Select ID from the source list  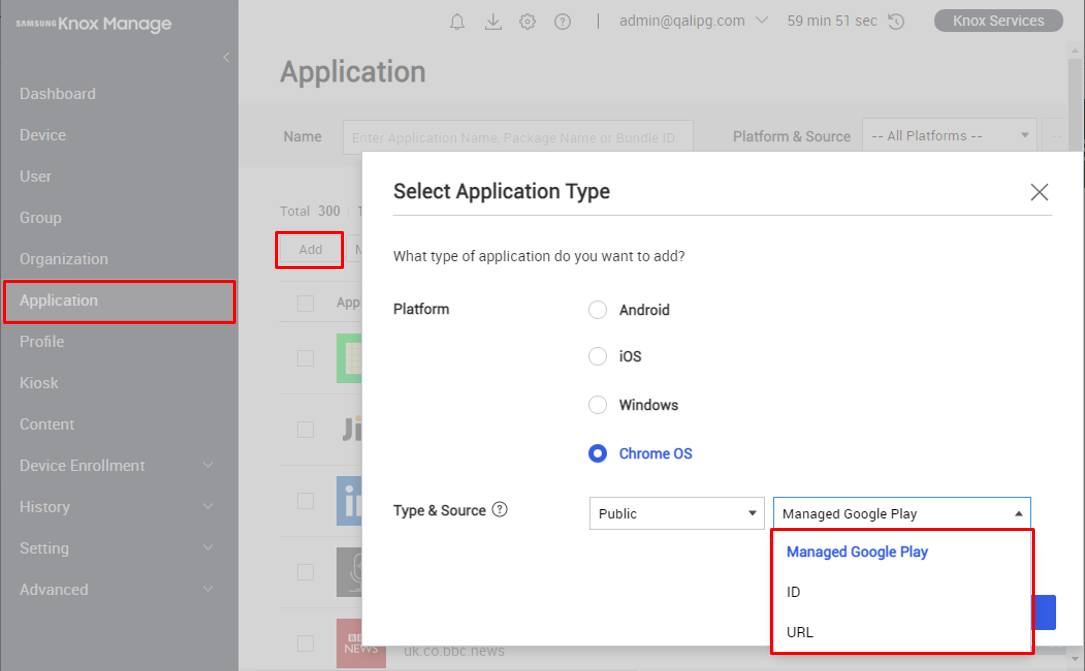tap(794, 592)
